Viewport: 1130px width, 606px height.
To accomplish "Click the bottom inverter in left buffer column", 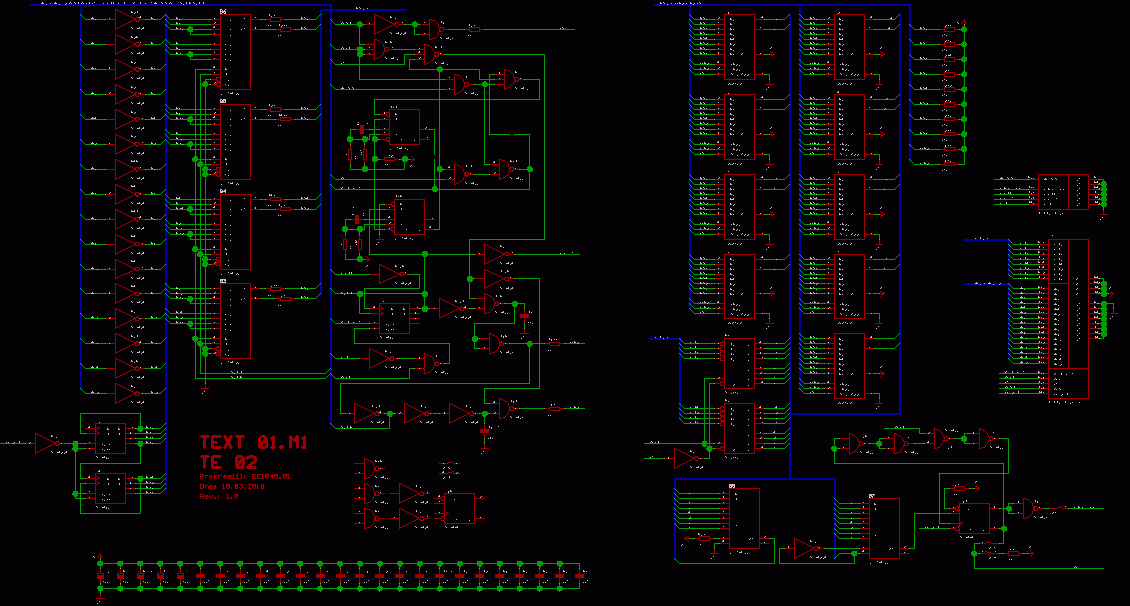I will pos(128,392).
